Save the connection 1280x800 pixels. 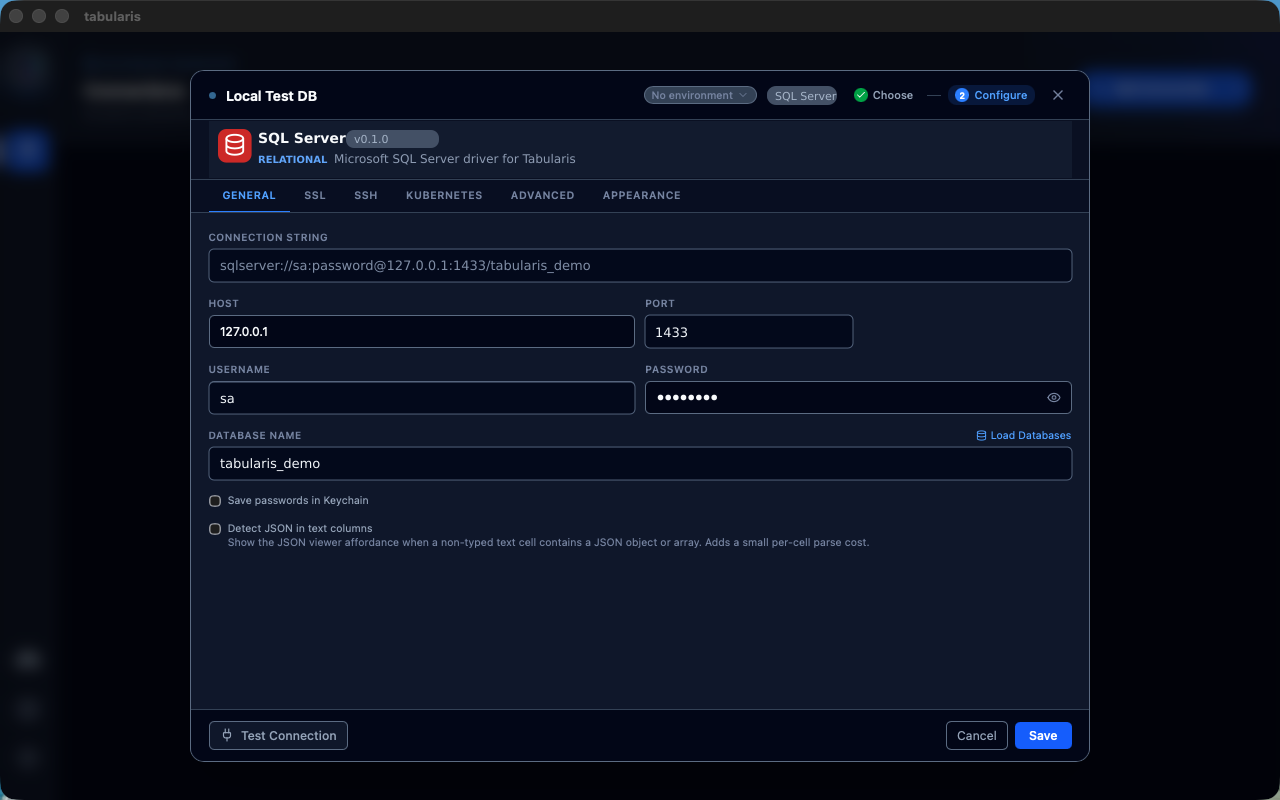[1043, 736]
